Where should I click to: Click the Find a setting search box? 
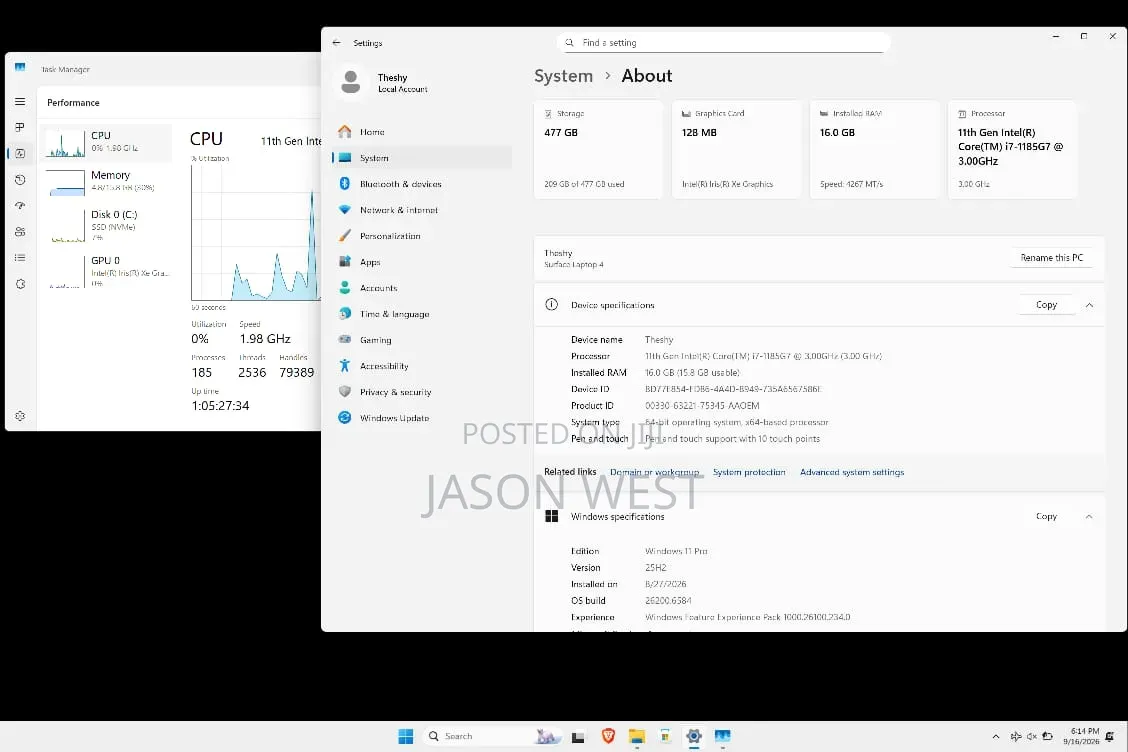pyautogui.click(x=723, y=42)
